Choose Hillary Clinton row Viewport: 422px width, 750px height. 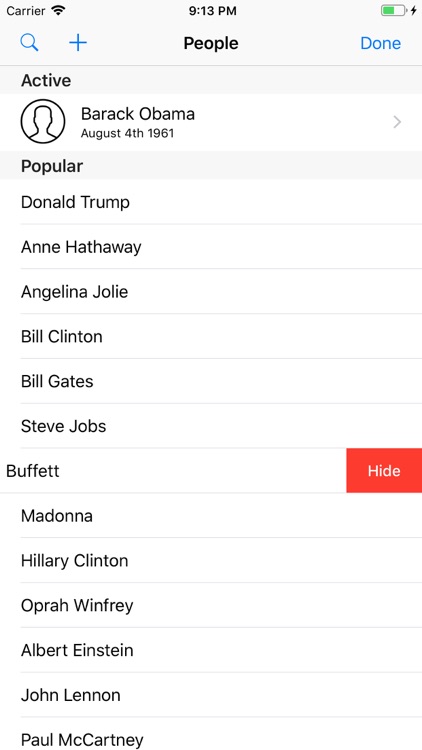211,561
